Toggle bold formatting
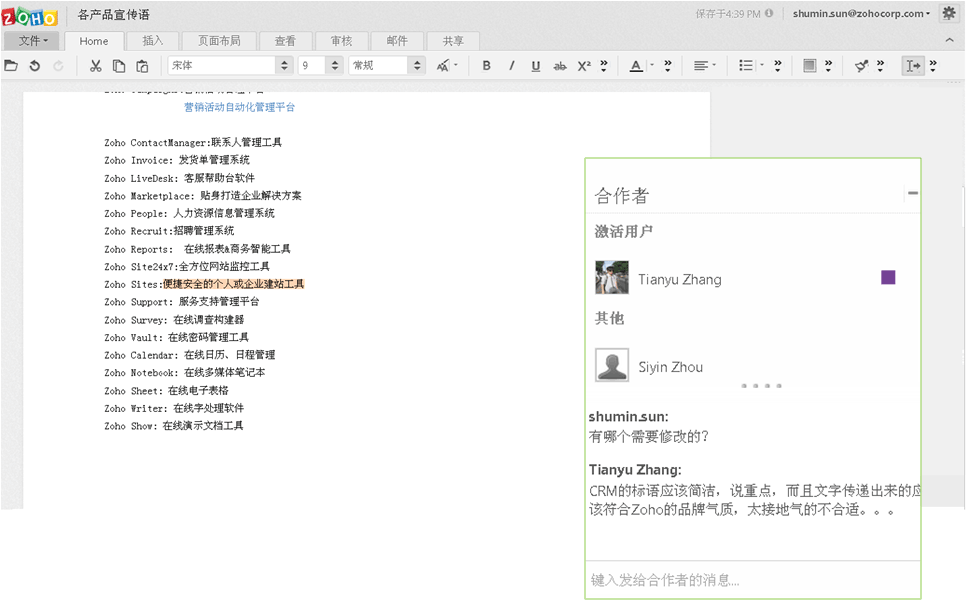The height and width of the screenshot is (604, 966). pos(487,66)
